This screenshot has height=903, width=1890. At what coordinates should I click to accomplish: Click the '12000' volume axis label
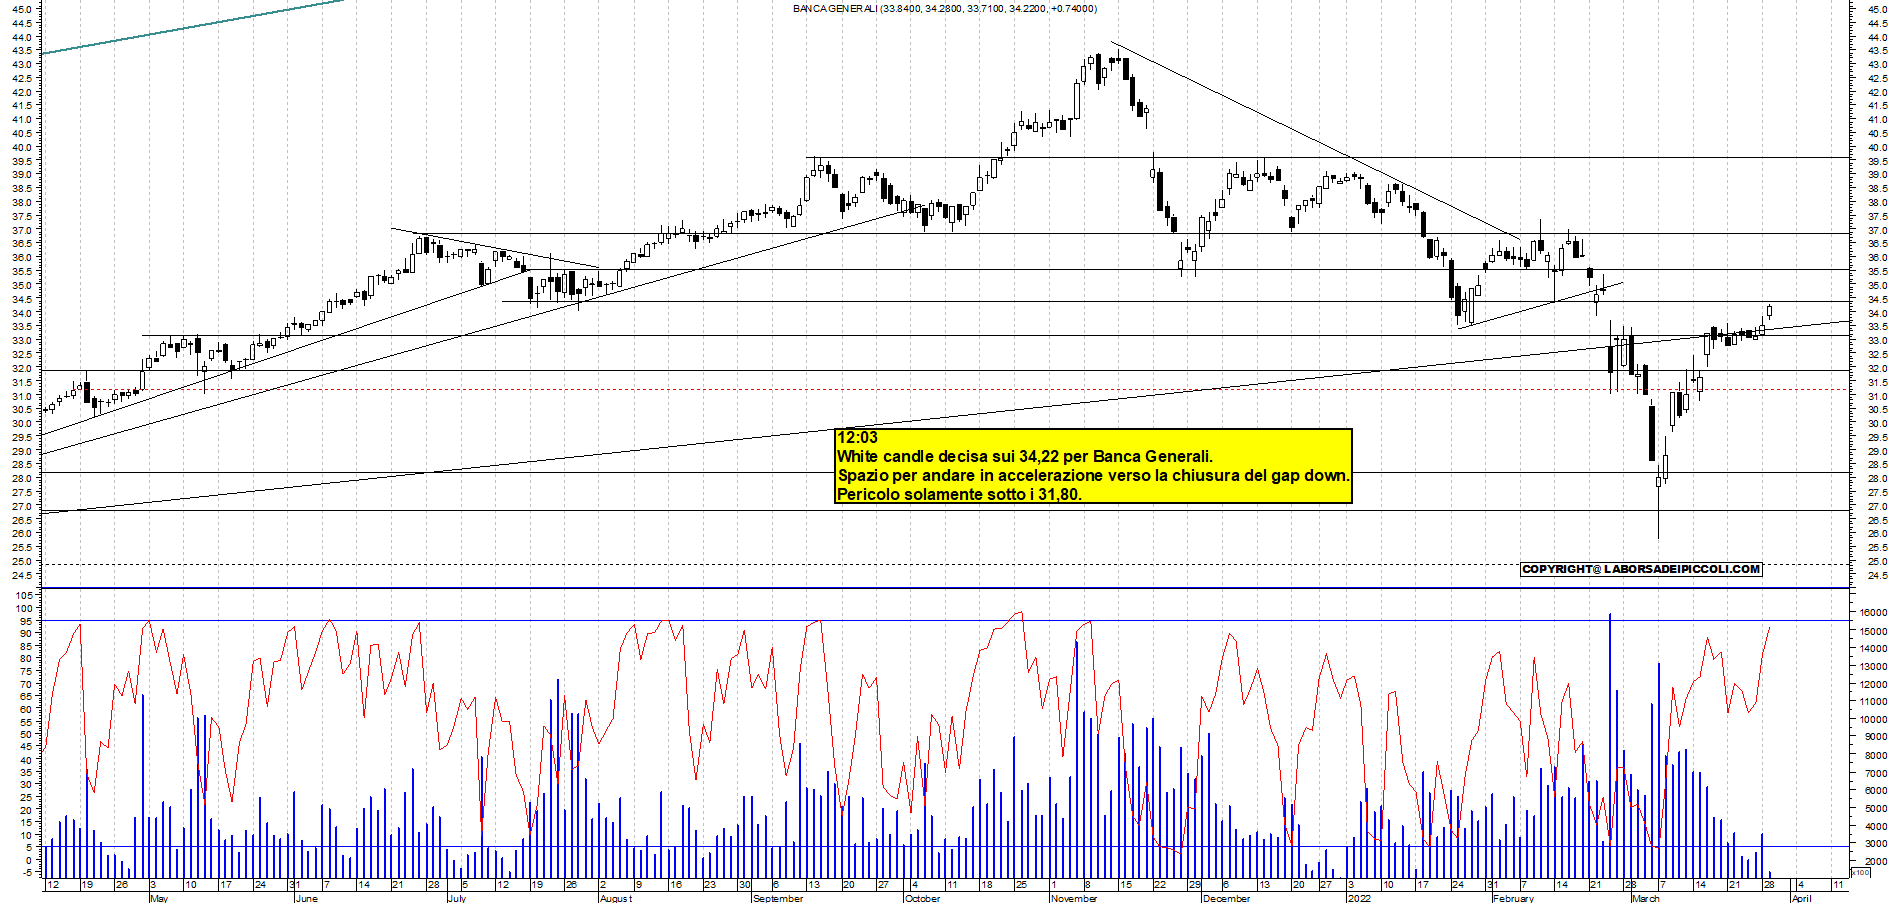pos(1874,684)
